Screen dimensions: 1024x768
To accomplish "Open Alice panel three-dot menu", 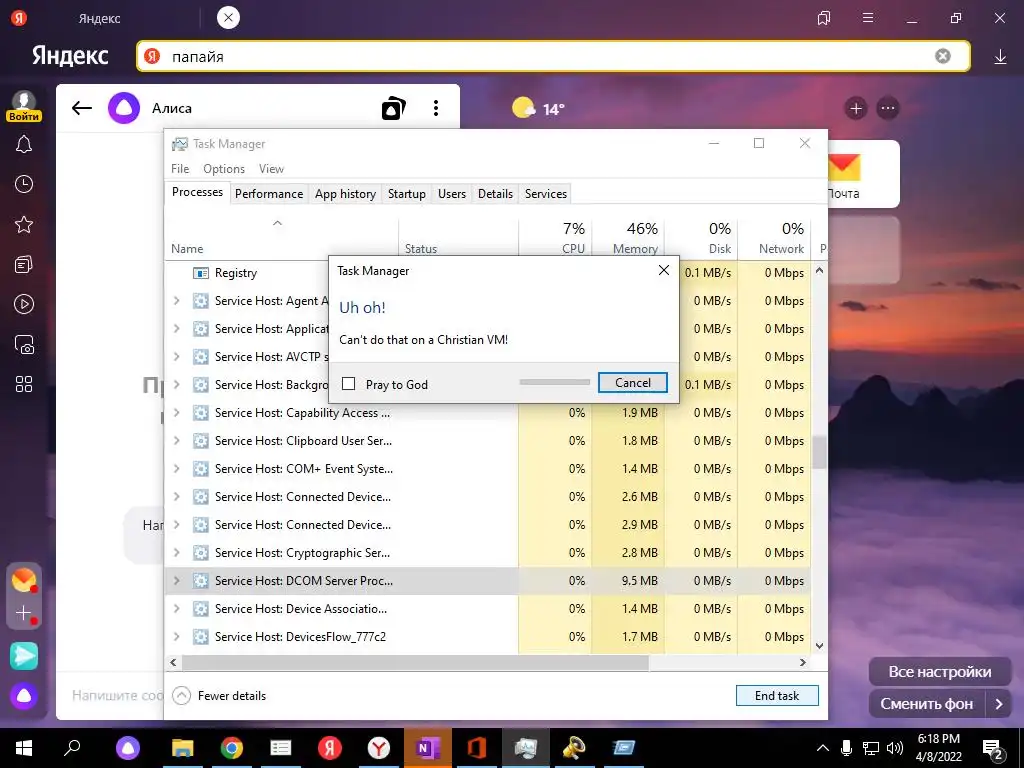I will [436, 108].
